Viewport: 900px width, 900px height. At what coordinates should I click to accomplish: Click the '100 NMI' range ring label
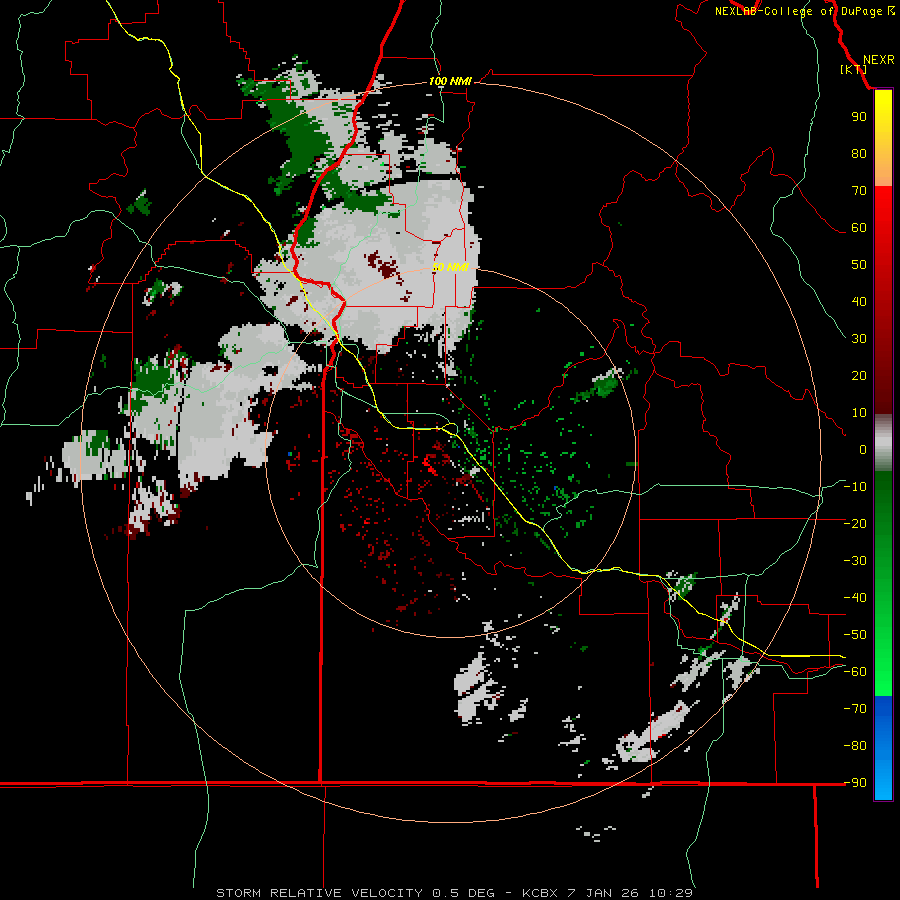450,82
